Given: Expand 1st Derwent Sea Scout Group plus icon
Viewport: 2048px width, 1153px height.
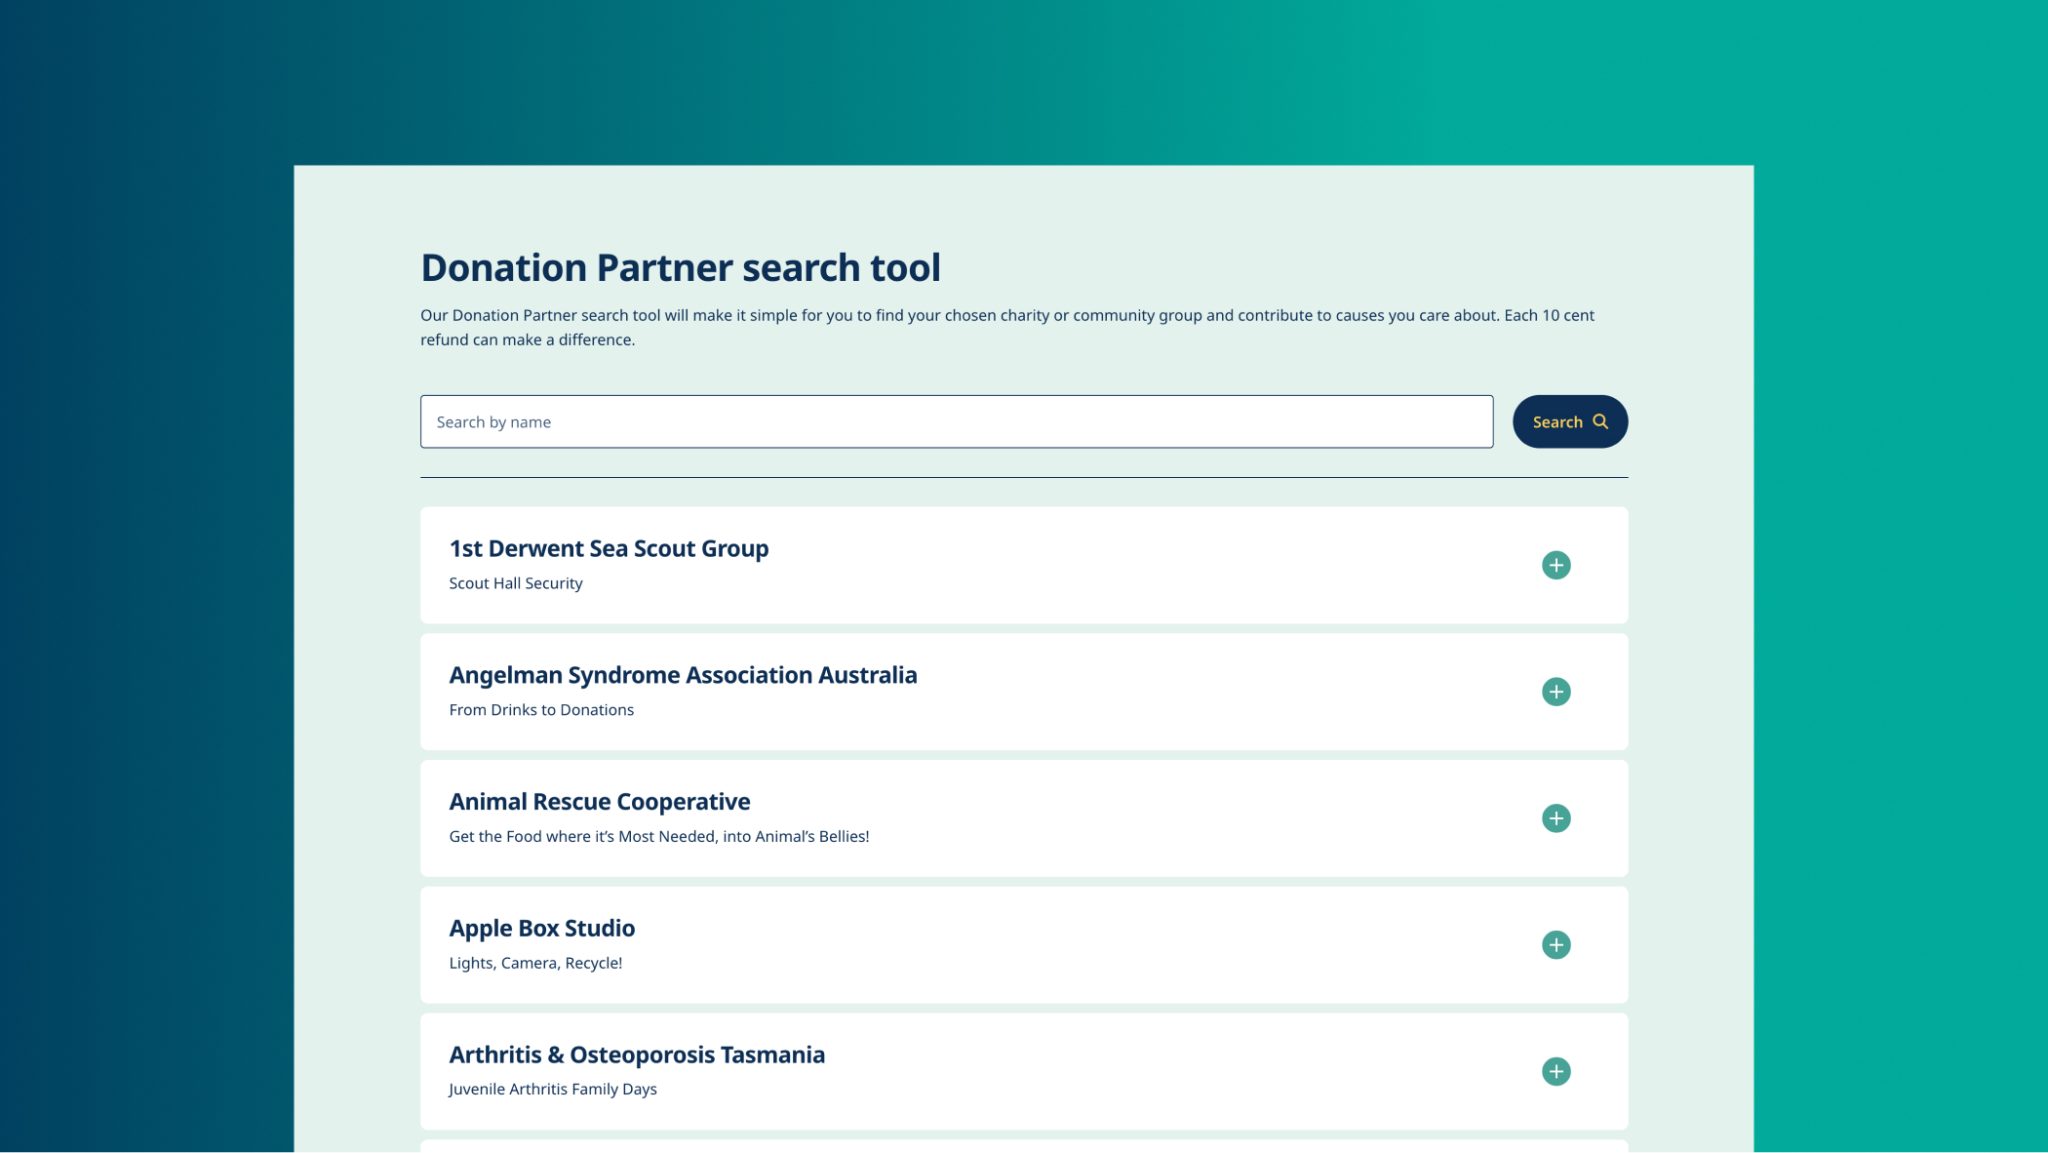Looking at the screenshot, I should (x=1555, y=565).
